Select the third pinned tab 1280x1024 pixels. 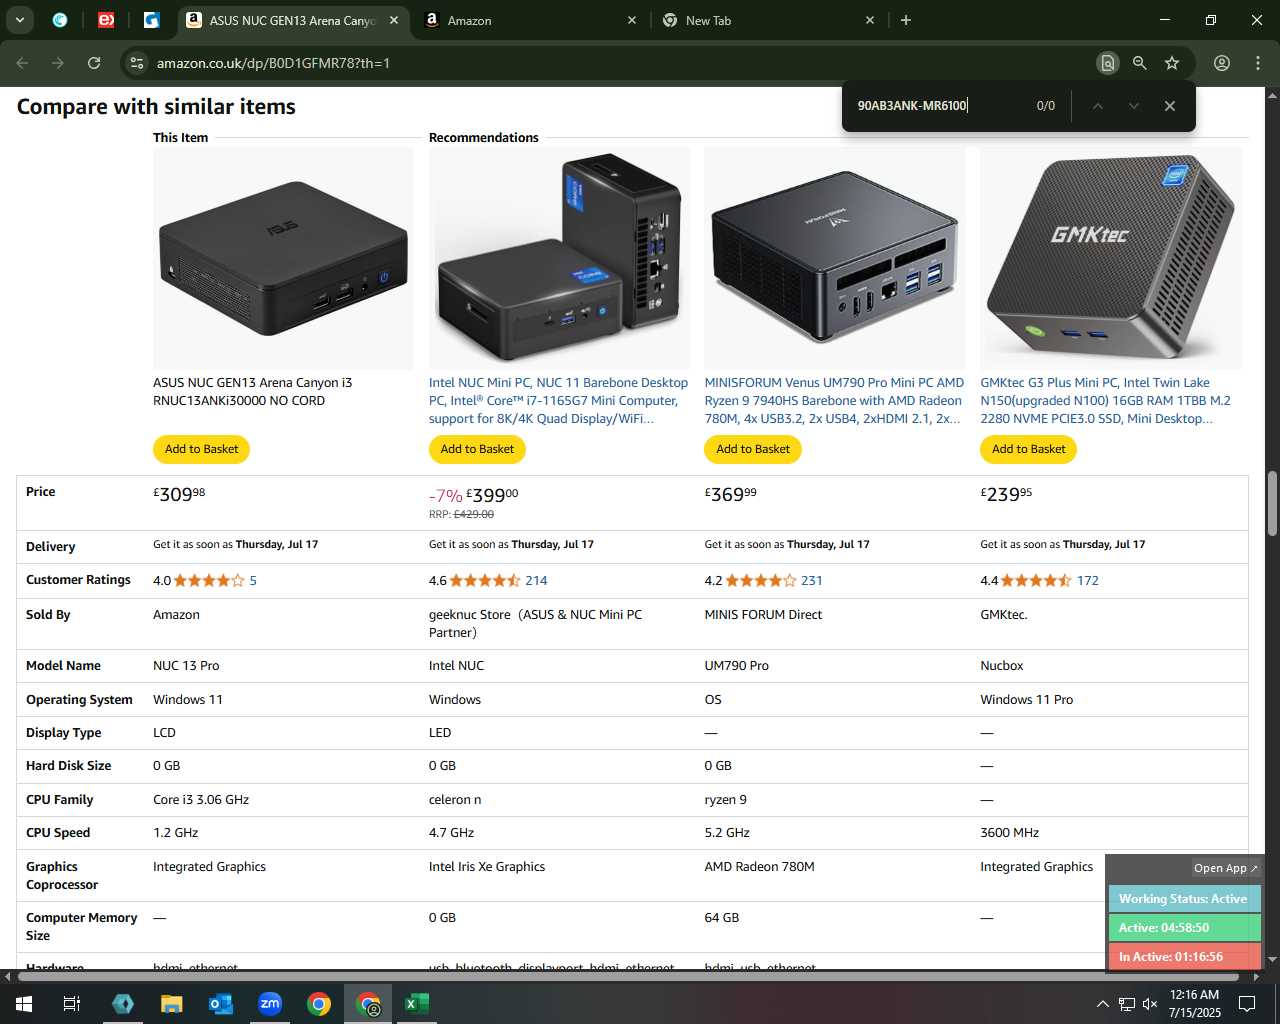coord(152,20)
